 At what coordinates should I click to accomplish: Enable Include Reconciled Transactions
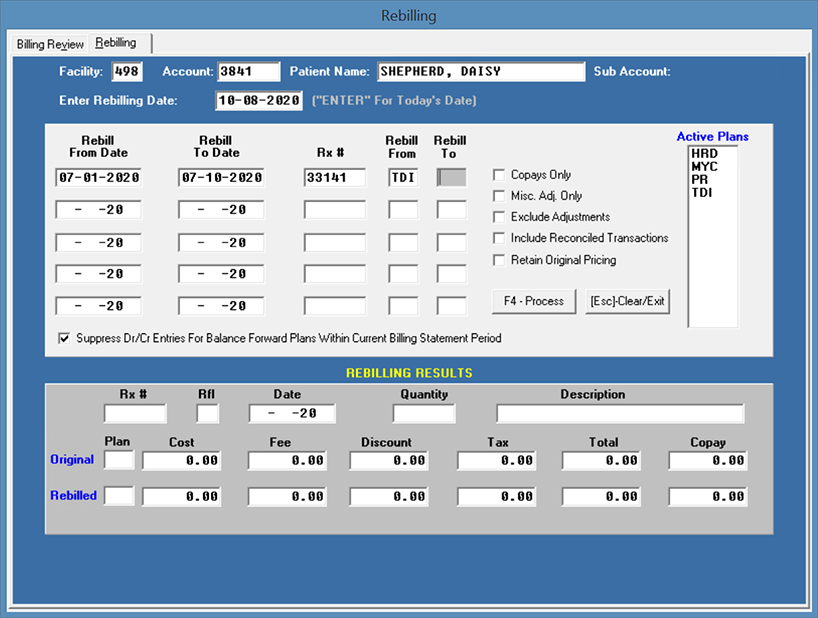(x=500, y=238)
